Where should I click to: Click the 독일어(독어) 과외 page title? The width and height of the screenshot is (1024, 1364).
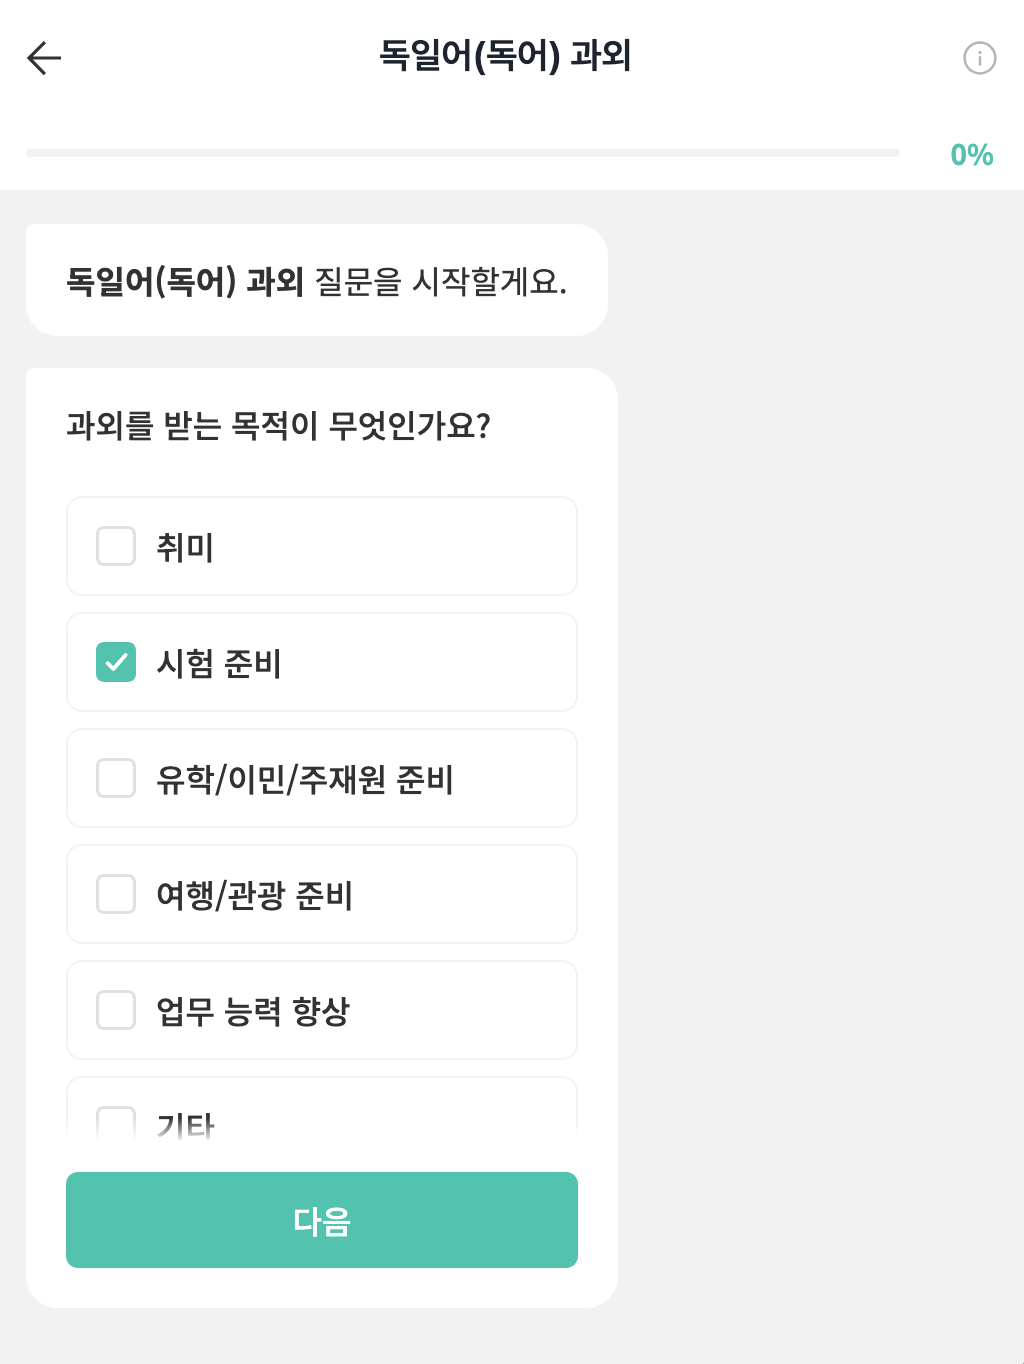pos(505,55)
